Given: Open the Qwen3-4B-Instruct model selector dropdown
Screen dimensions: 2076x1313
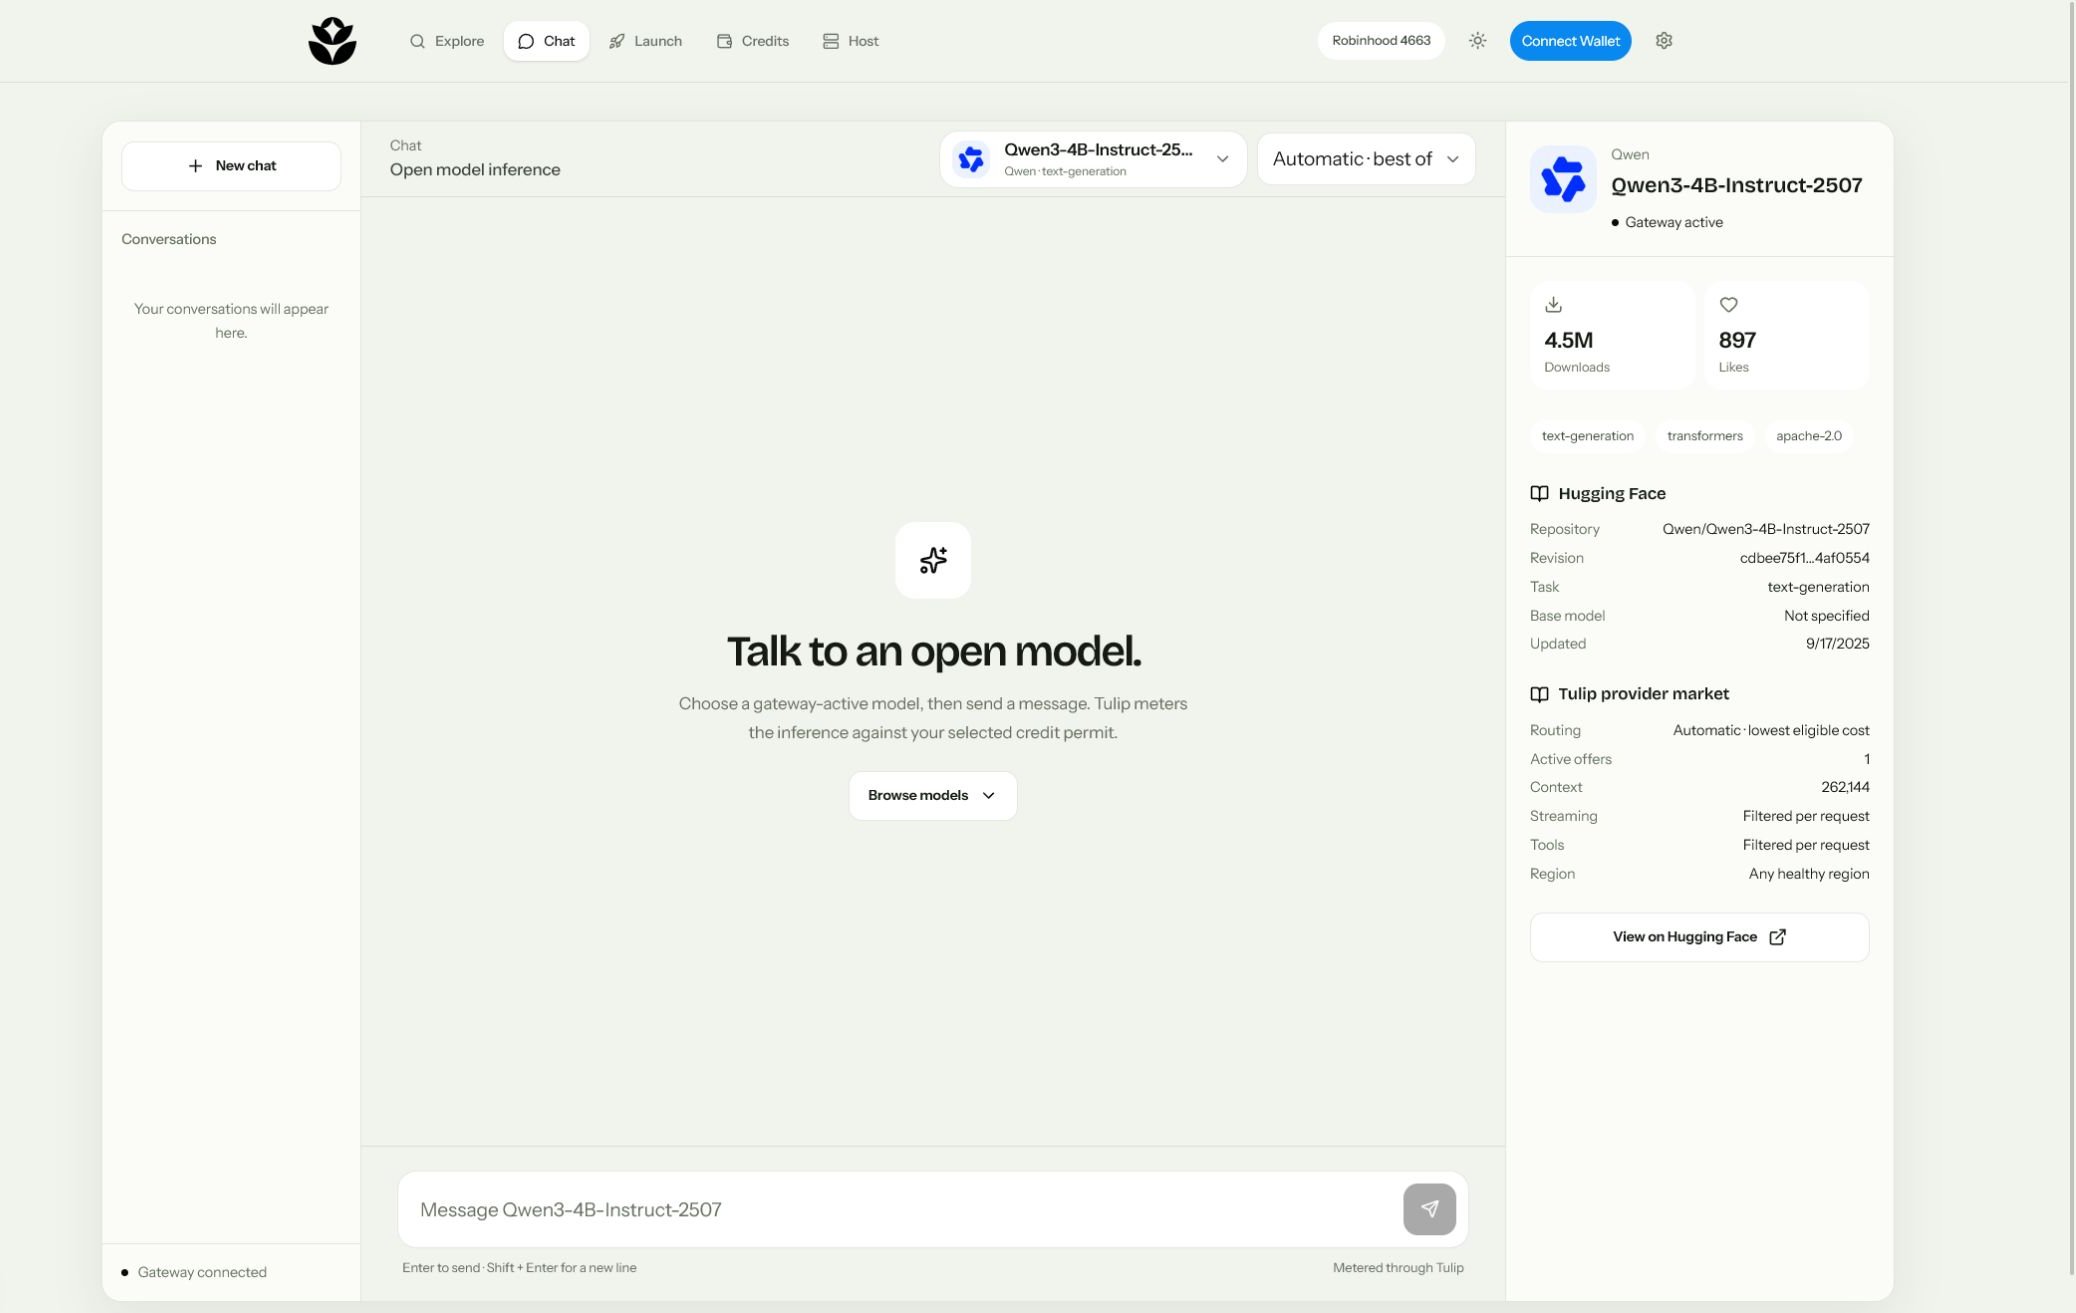Looking at the screenshot, I should pos(1093,159).
